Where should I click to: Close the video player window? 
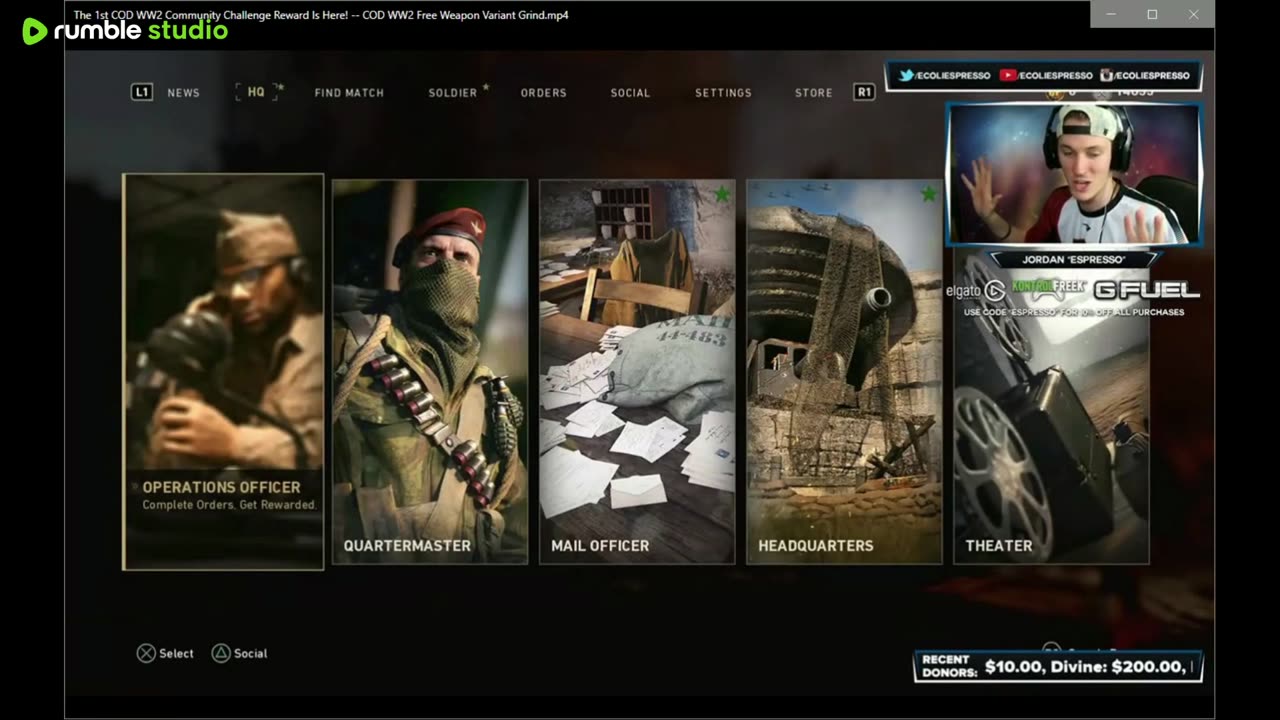1193,14
